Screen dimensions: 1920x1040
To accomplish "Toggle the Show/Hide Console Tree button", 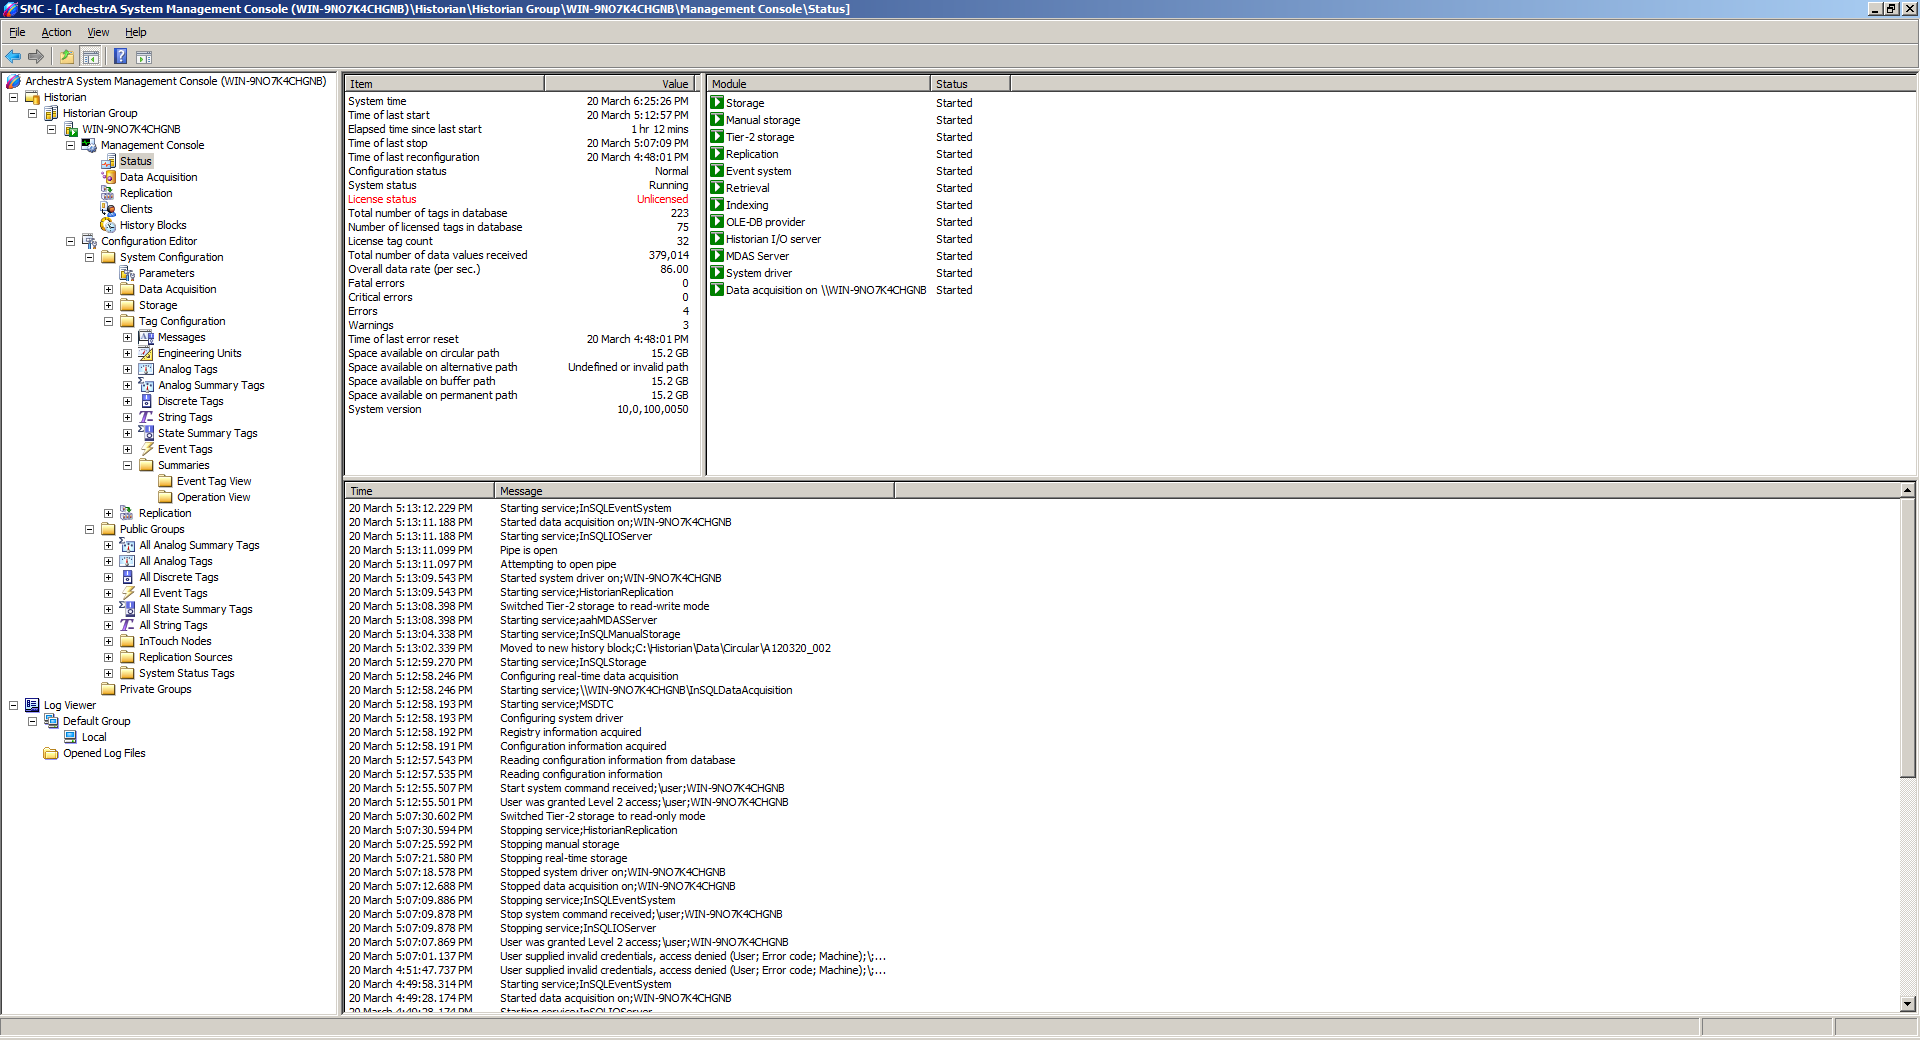I will click(x=91, y=57).
